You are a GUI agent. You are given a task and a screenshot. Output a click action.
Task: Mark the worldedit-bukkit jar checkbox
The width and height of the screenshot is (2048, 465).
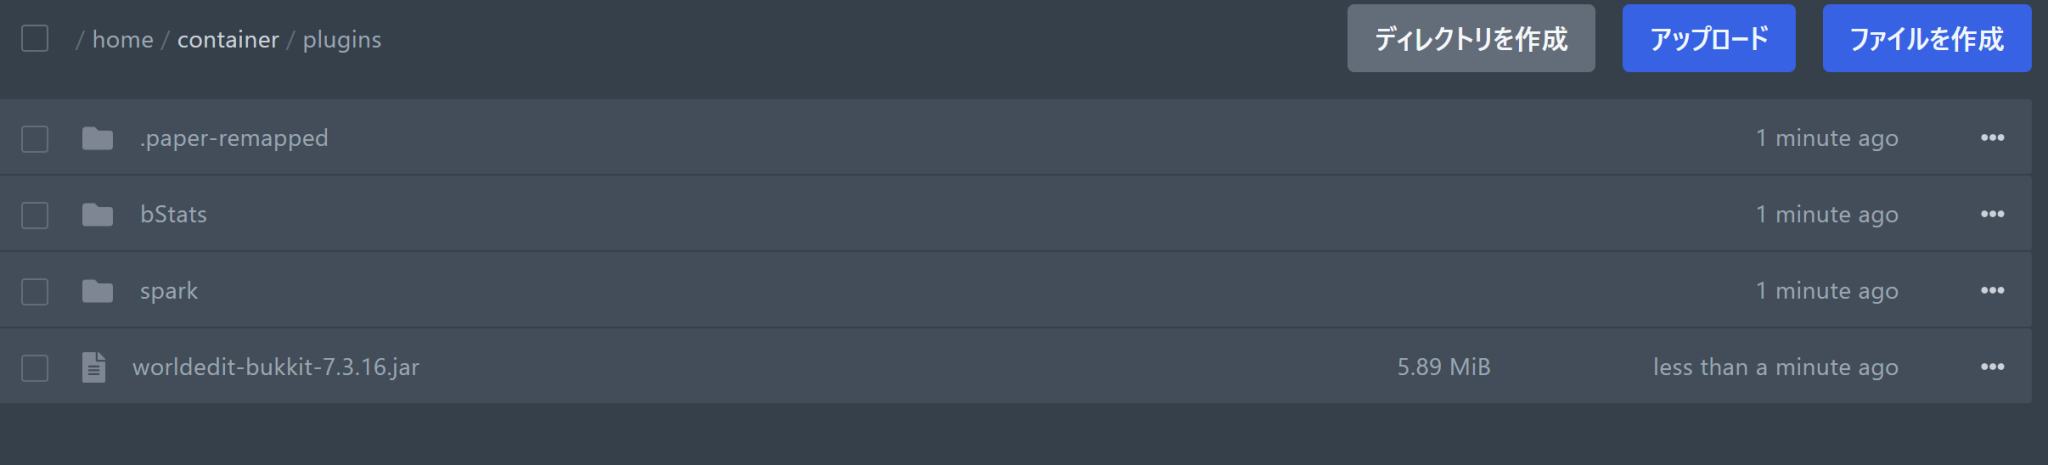[35, 368]
